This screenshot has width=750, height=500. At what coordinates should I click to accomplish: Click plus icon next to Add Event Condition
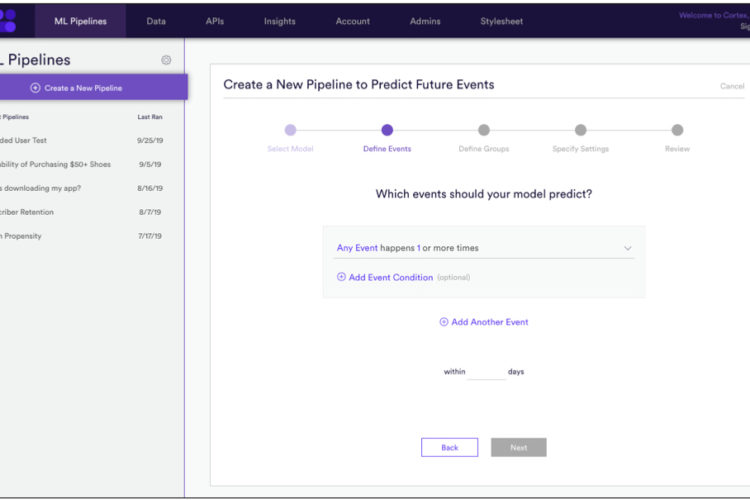341,277
